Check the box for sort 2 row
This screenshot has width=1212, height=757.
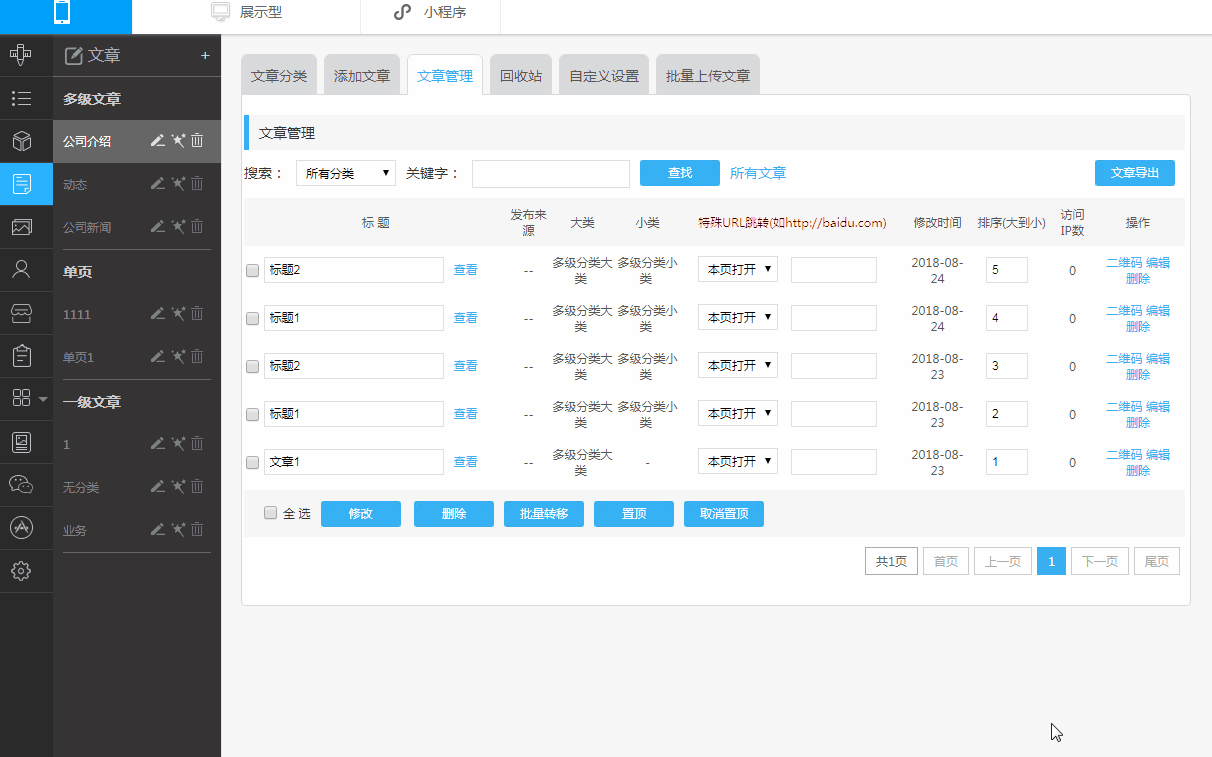[x=252, y=414]
